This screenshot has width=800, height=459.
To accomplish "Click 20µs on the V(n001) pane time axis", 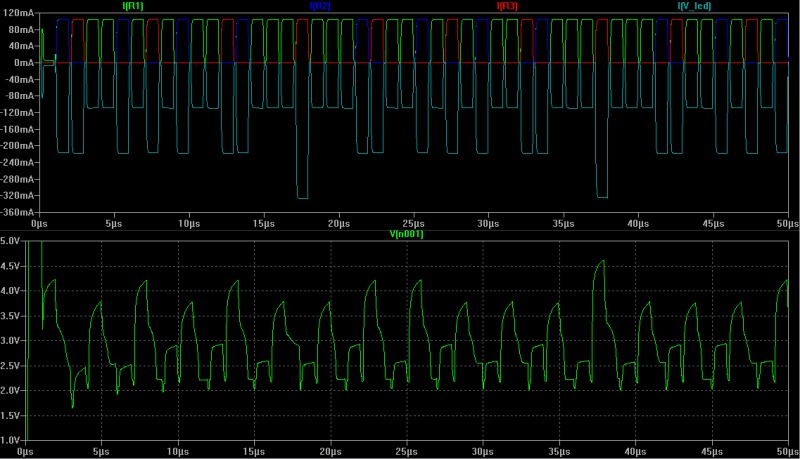I will point(330,452).
